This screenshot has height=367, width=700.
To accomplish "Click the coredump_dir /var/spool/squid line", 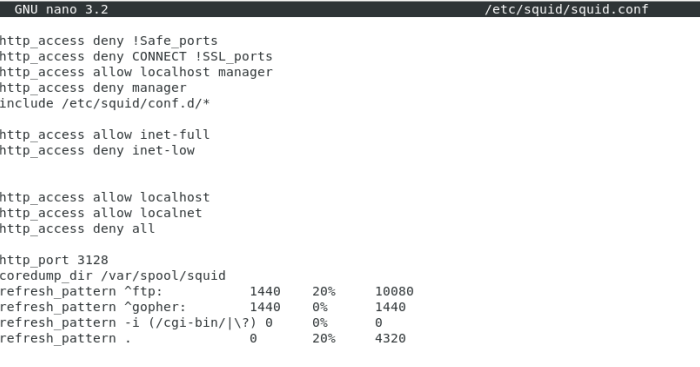I will tap(112, 275).
